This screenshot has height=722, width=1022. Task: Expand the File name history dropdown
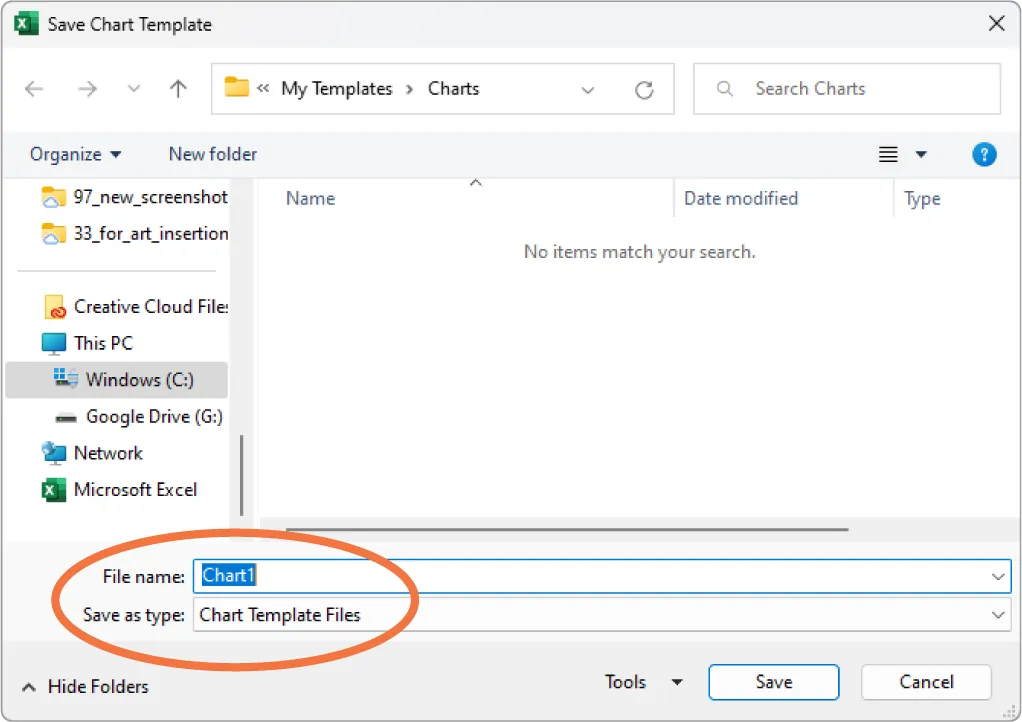pyautogui.click(x=996, y=576)
